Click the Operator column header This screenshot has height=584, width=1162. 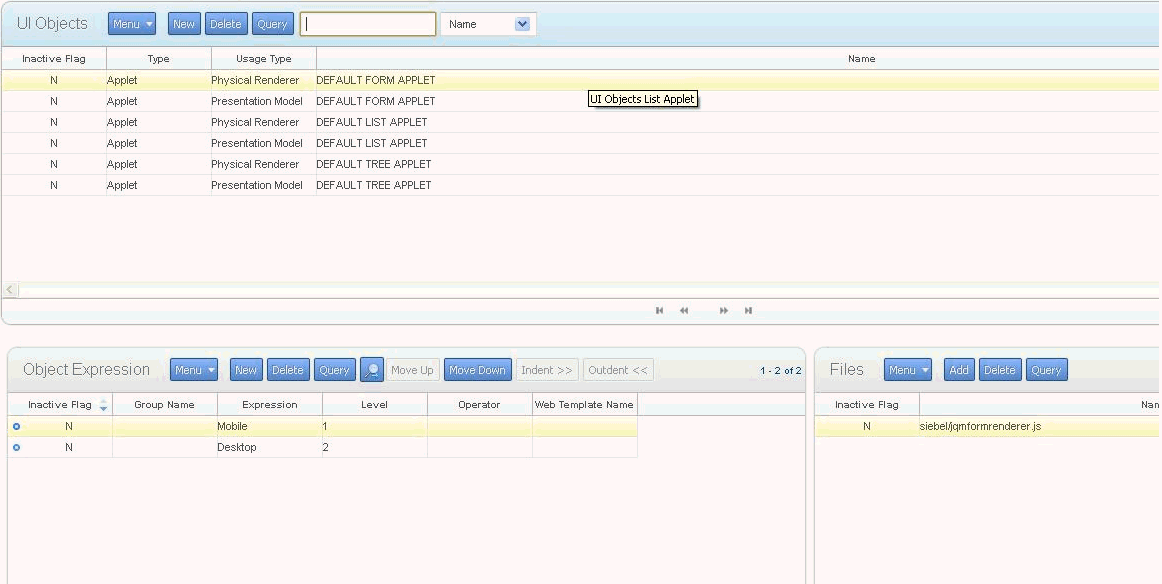click(x=479, y=405)
